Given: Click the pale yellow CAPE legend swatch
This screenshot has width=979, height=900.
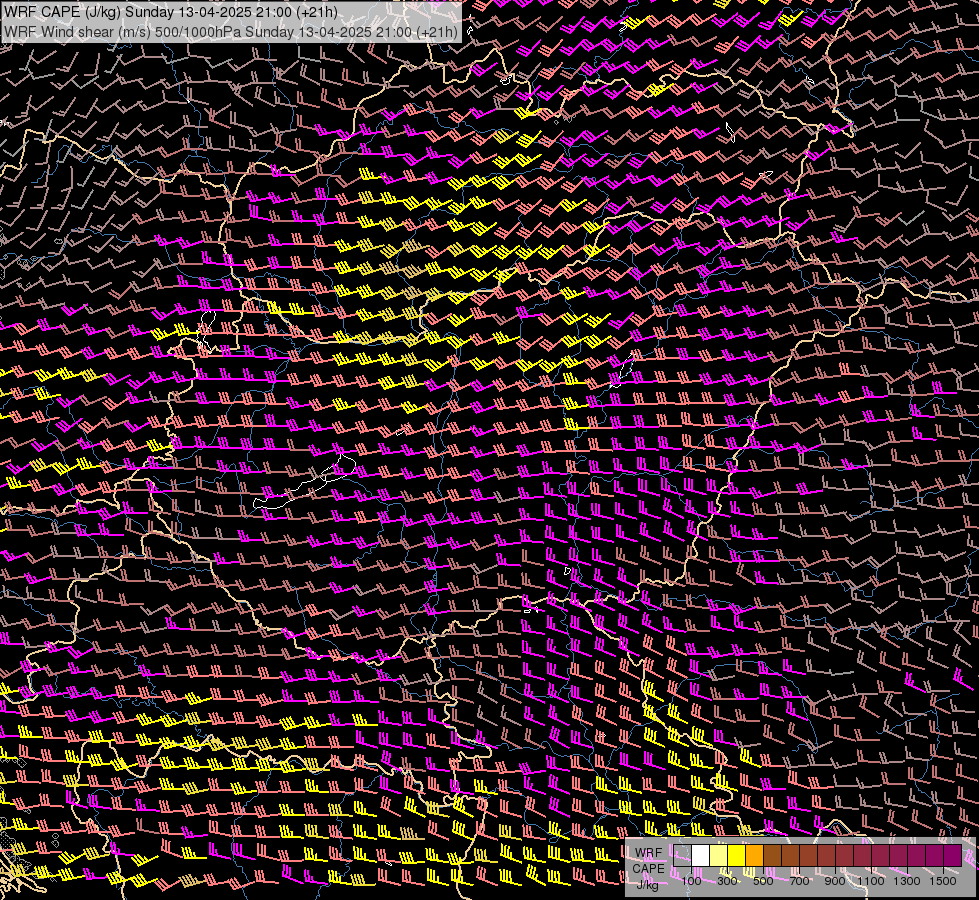Looking at the screenshot, I should (719, 855).
